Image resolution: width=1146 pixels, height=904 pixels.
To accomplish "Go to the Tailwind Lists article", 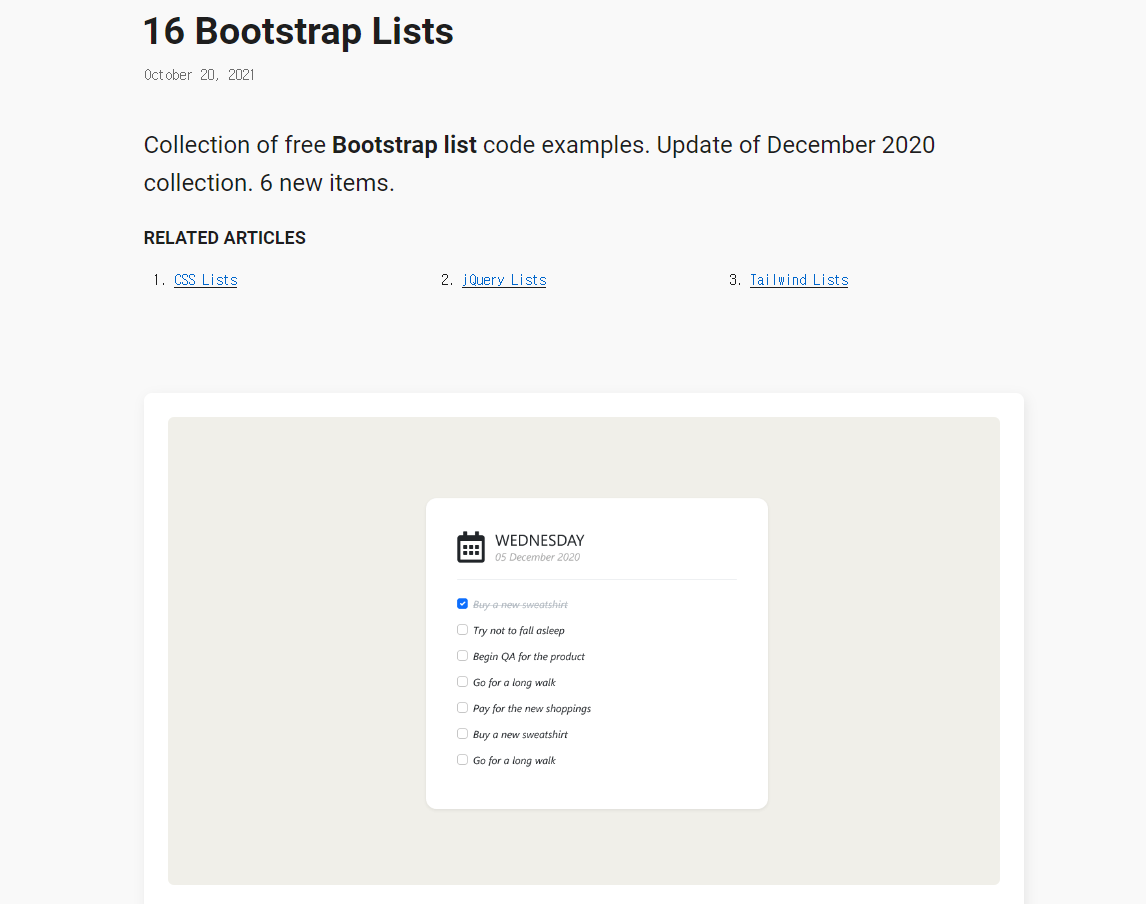I will [x=799, y=280].
